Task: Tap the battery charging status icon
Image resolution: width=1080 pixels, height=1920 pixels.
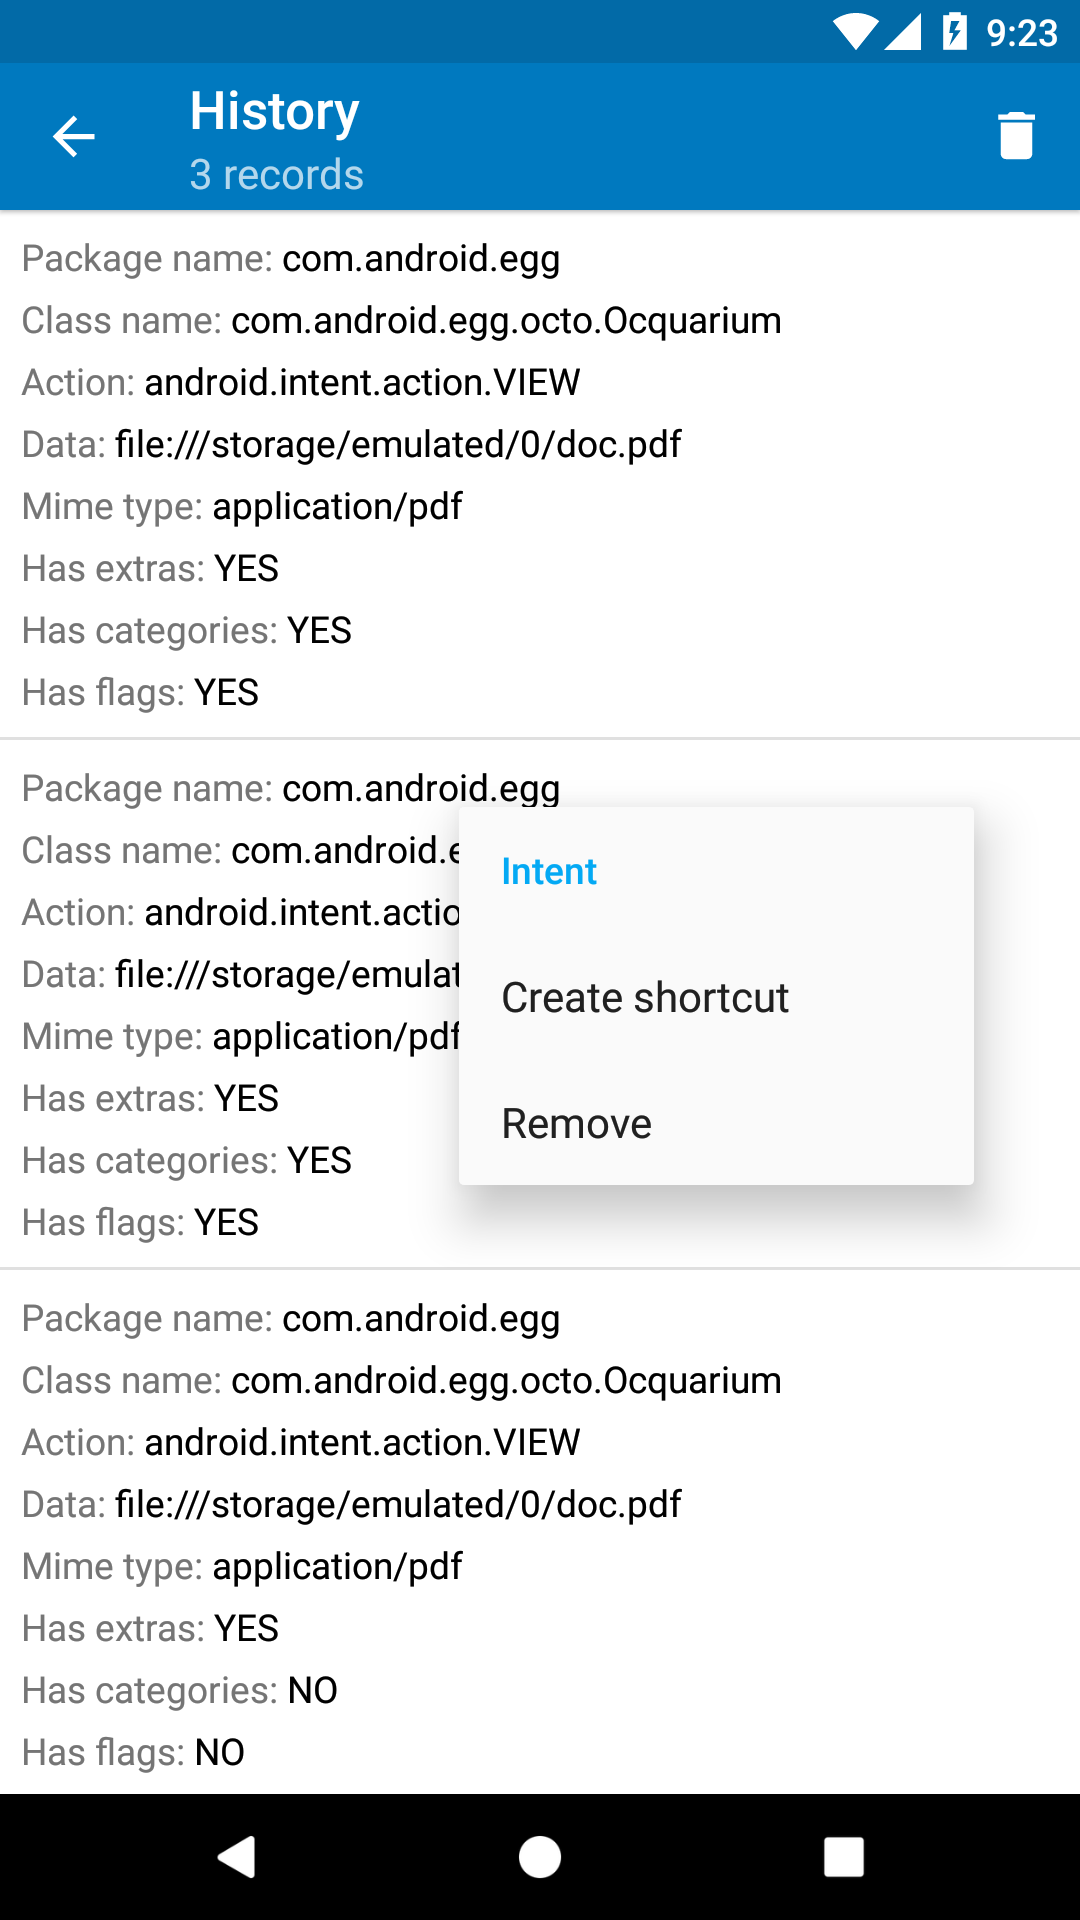Action: coord(955,32)
